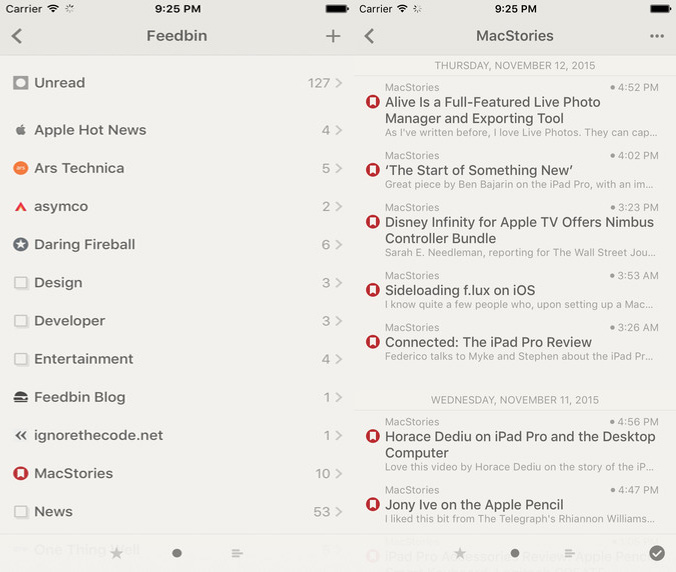Tap the Ars Technica orange icon

(x=20, y=168)
